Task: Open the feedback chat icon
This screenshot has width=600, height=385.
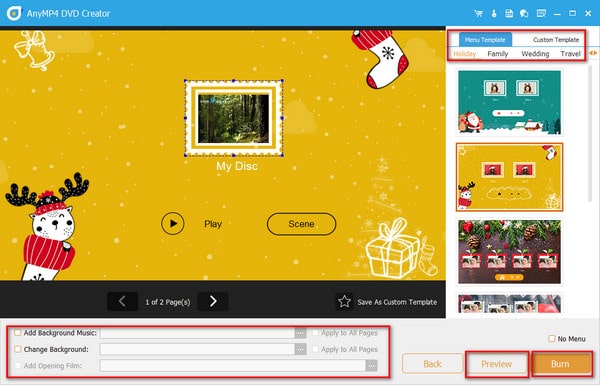Action: [524, 13]
